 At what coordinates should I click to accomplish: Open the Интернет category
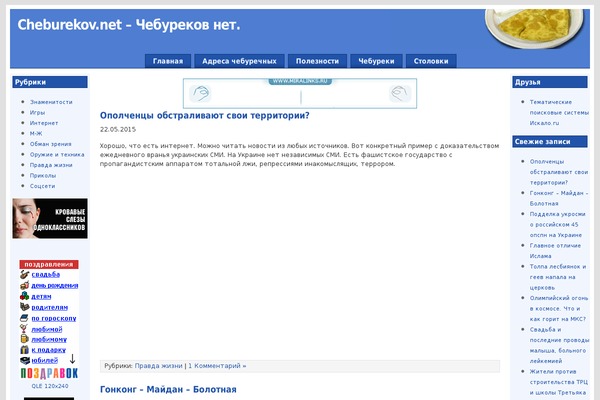[44, 123]
